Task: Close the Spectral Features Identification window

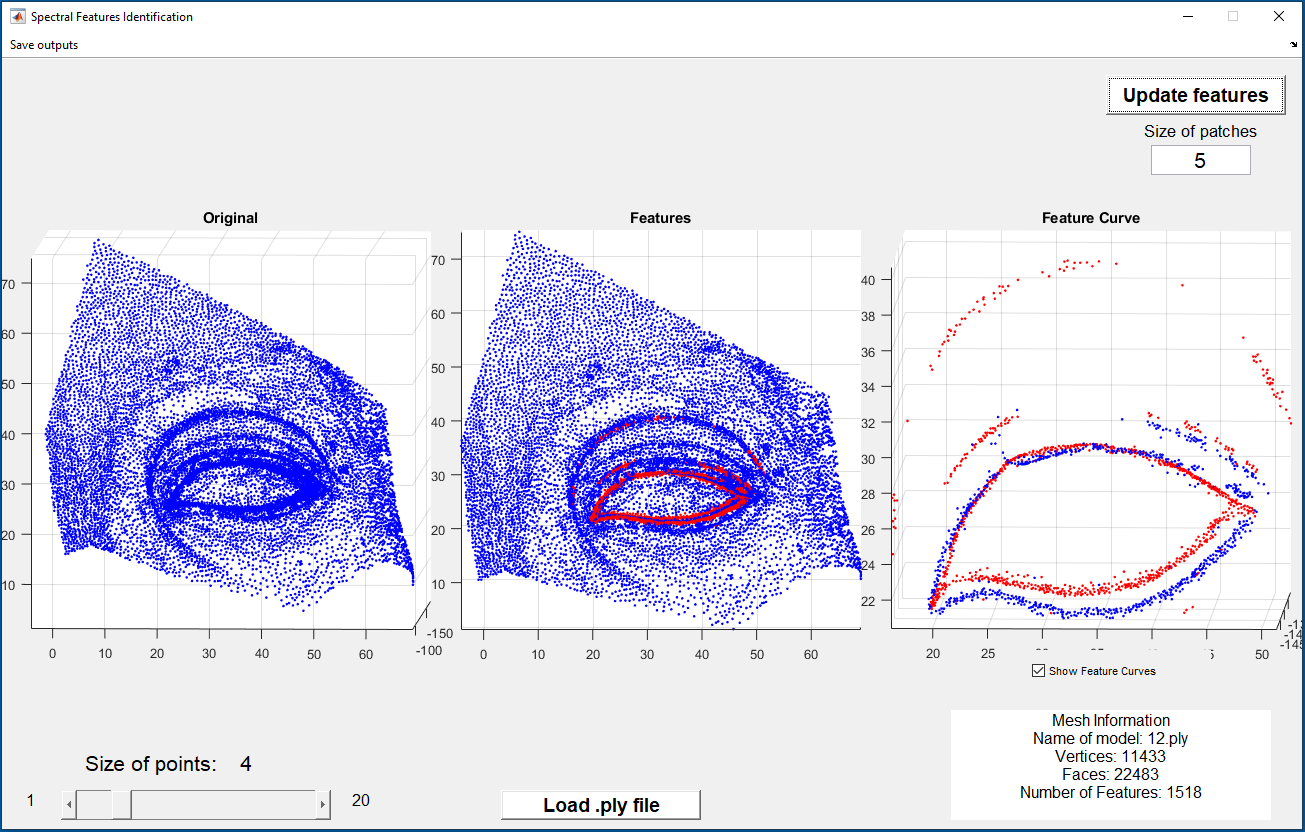Action: click(1278, 16)
